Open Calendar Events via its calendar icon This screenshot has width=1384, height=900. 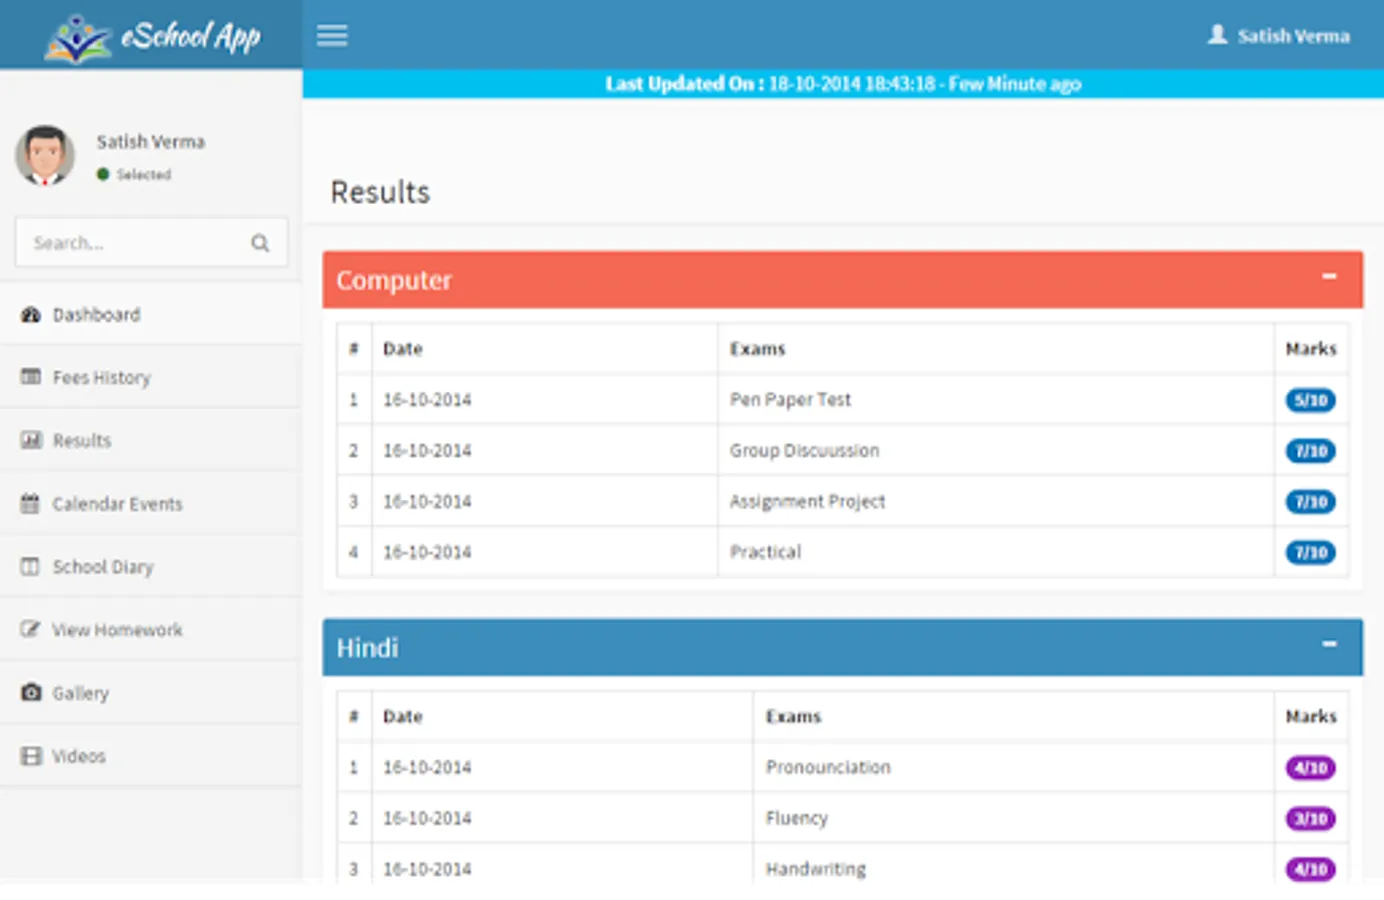pyautogui.click(x=30, y=503)
